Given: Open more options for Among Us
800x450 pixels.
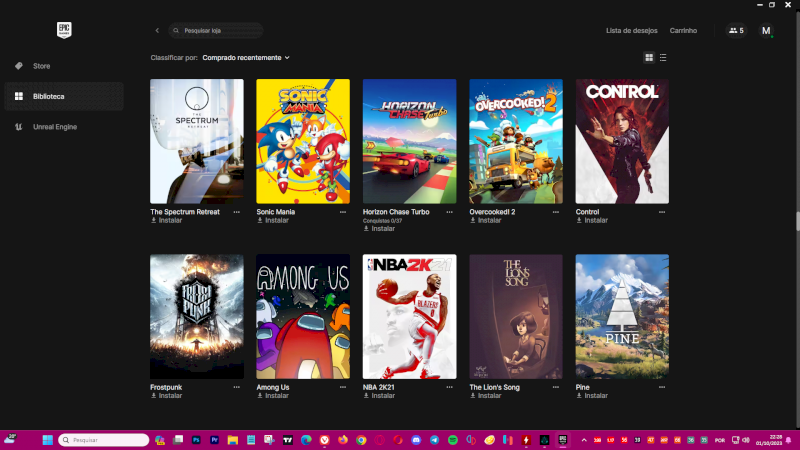Looking at the screenshot, I should (x=343, y=387).
